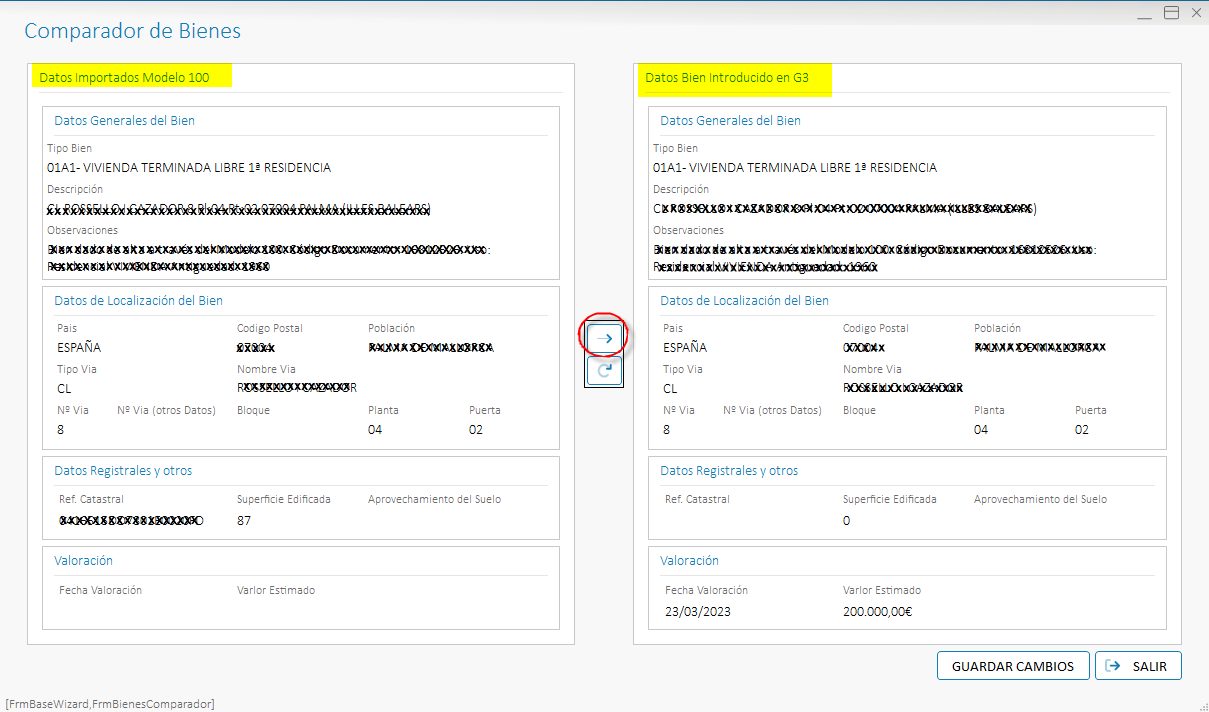Click the Ref. Catastral value in imported panel

[130, 520]
